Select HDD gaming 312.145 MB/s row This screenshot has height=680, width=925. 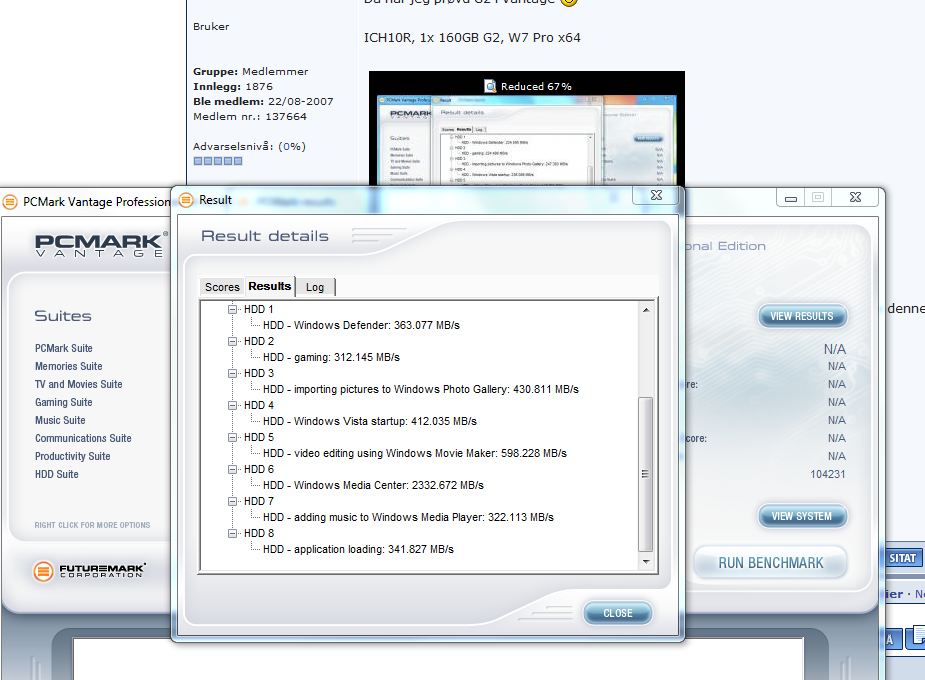pos(331,357)
